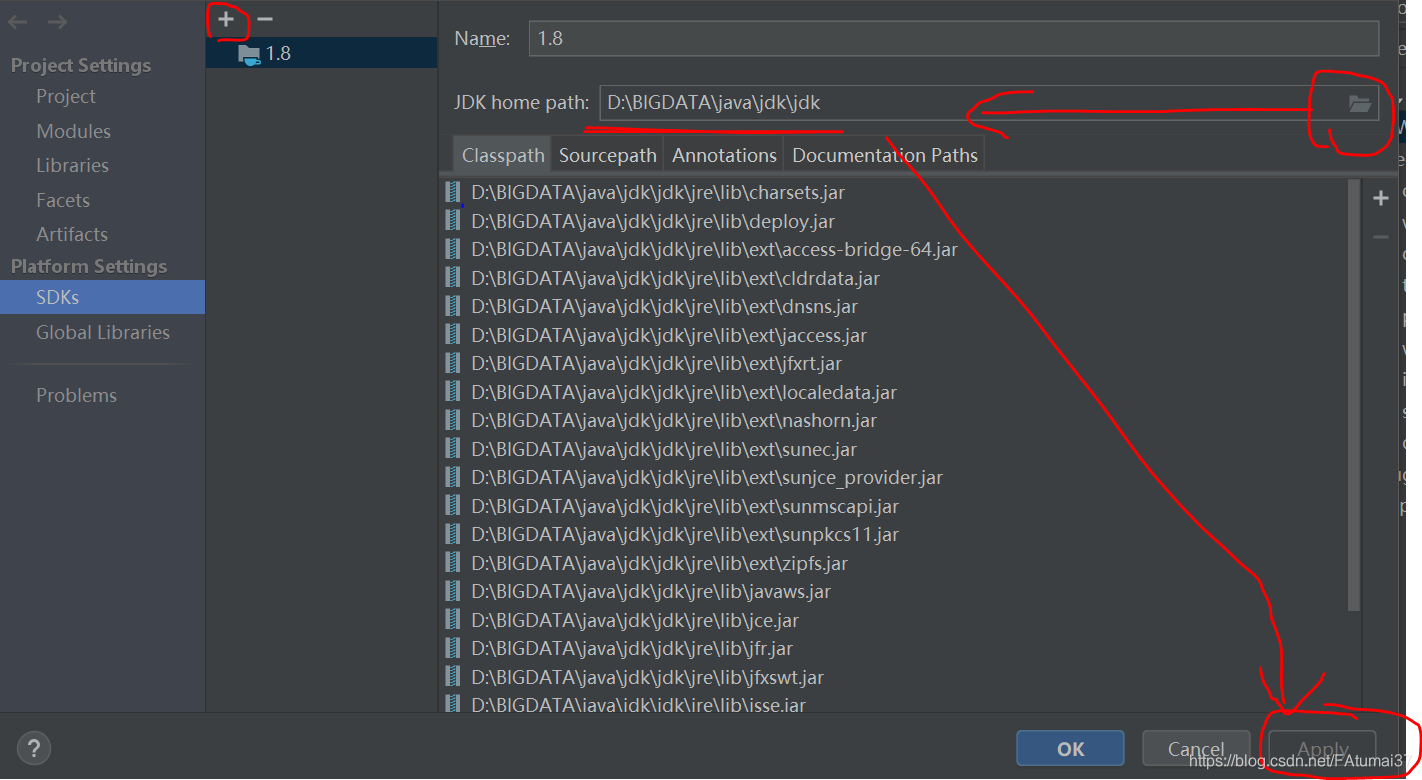Click the jar icon beside deploy.jar
1422x780 pixels.
tap(452, 220)
